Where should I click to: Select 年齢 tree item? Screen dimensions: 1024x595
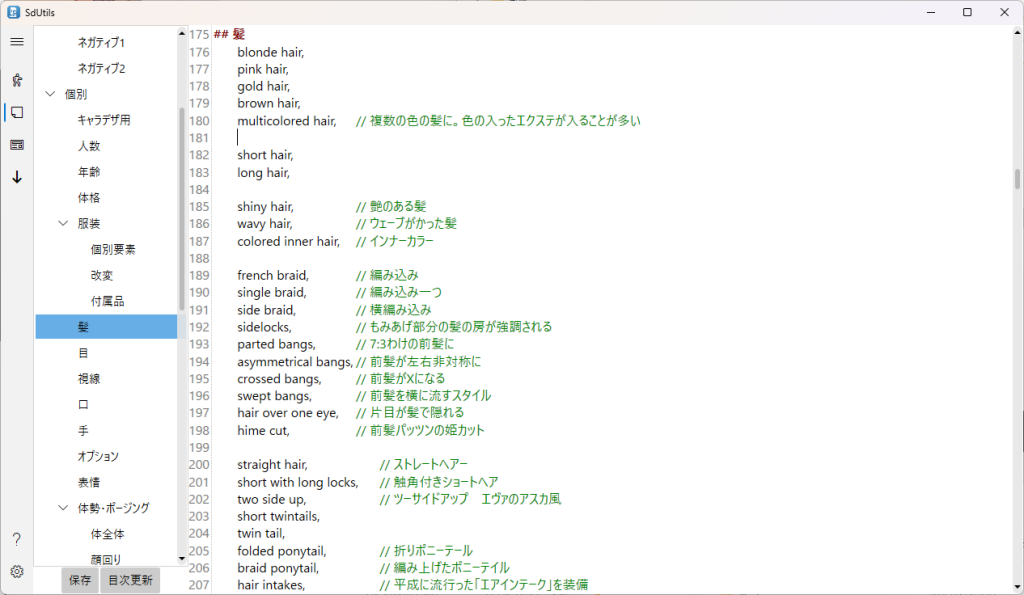89,172
